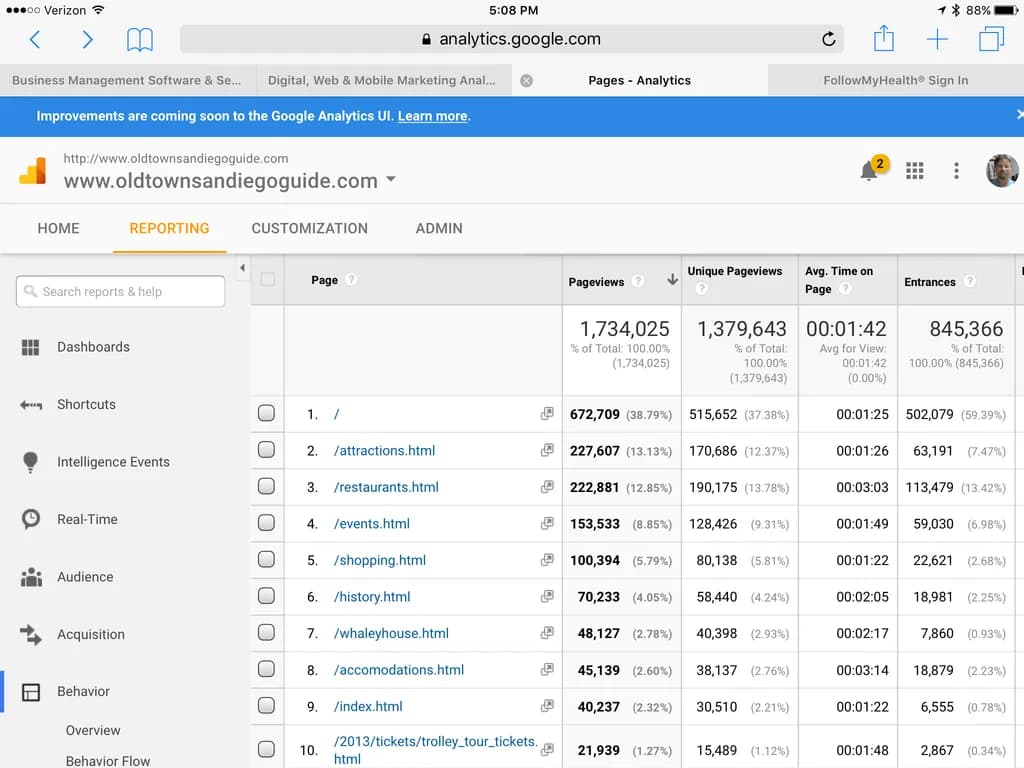Open the Dashboards sidebar section
This screenshot has width=1024, height=768.
pyautogui.click(x=93, y=347)
